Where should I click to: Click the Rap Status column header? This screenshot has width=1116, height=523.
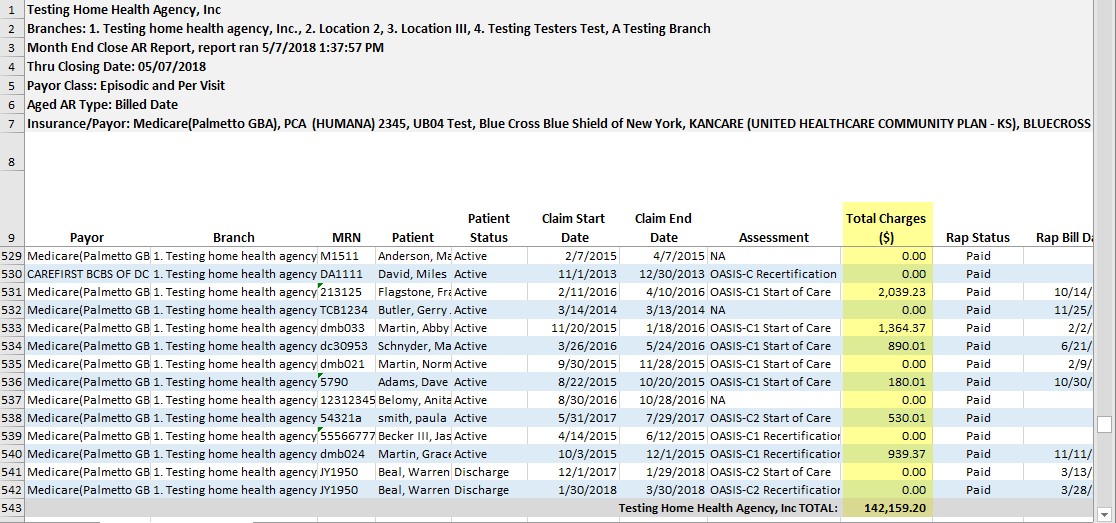click(x=978, y=238)
